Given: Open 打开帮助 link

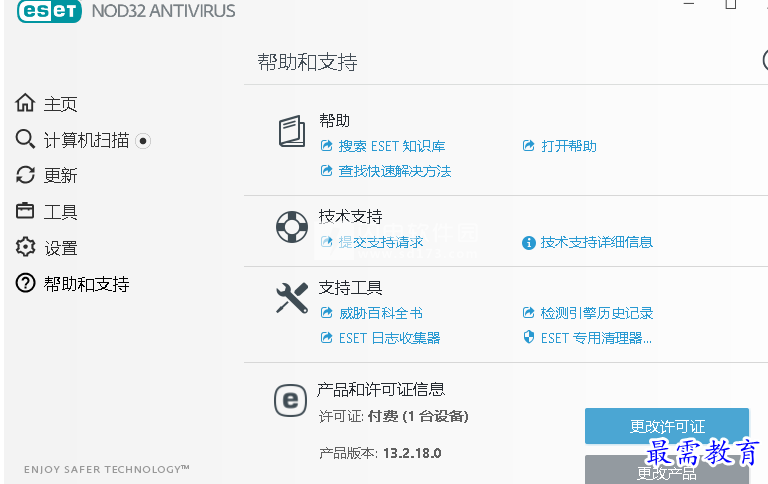Looking at the screenshot, I should 569,146.
